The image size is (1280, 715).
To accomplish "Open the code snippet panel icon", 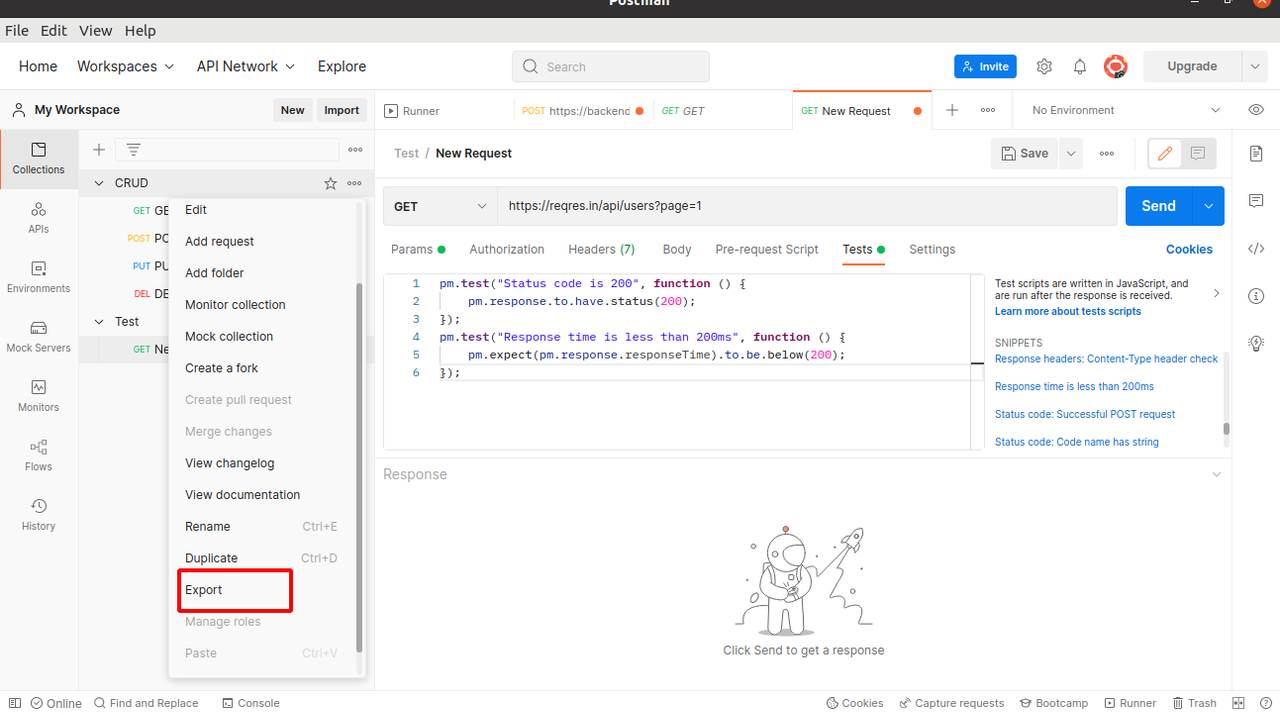I will click(1256, 249).
